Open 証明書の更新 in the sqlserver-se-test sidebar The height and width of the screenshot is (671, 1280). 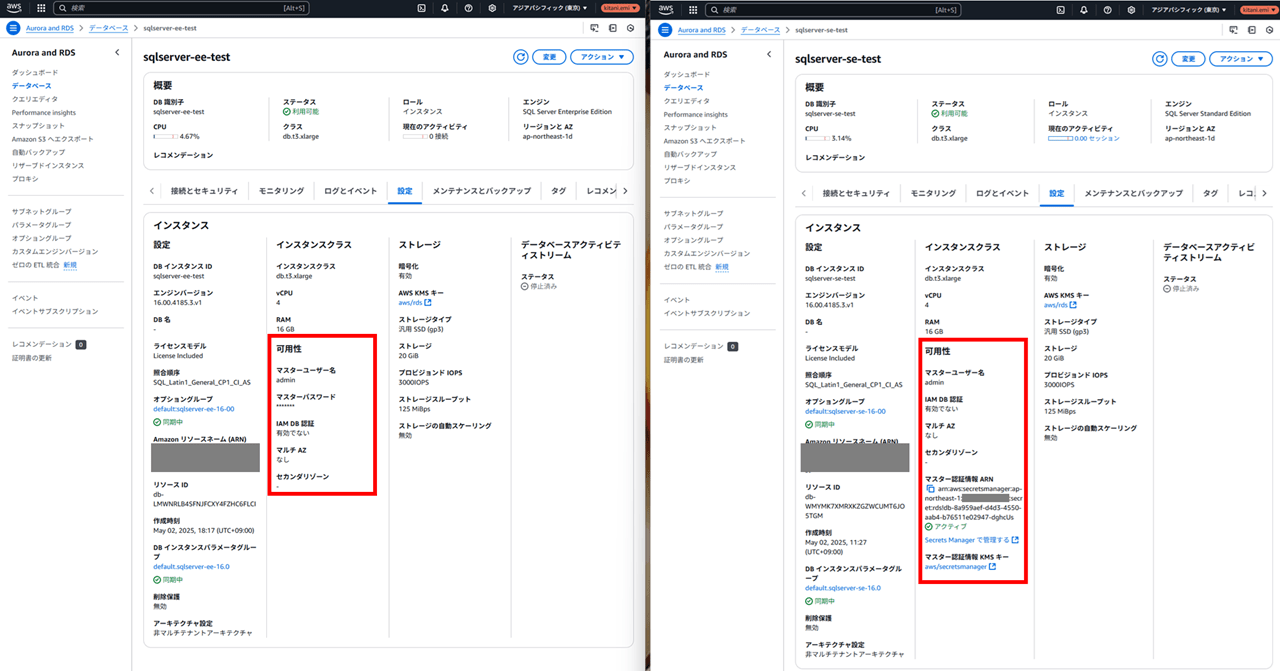(x=684, y=360)
